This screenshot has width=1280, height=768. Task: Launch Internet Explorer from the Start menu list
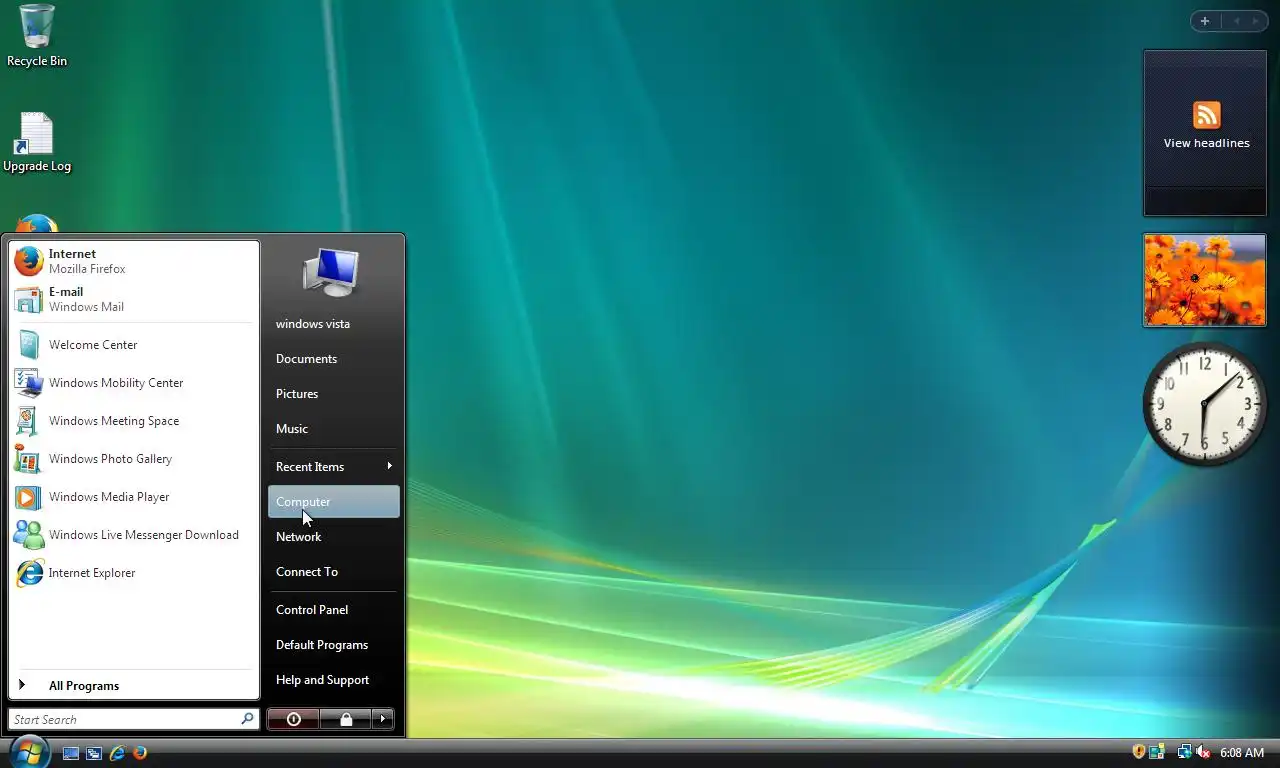click(134, 573)
